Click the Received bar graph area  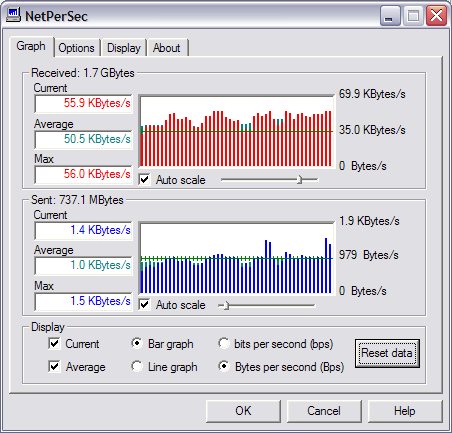click(237, 131)
